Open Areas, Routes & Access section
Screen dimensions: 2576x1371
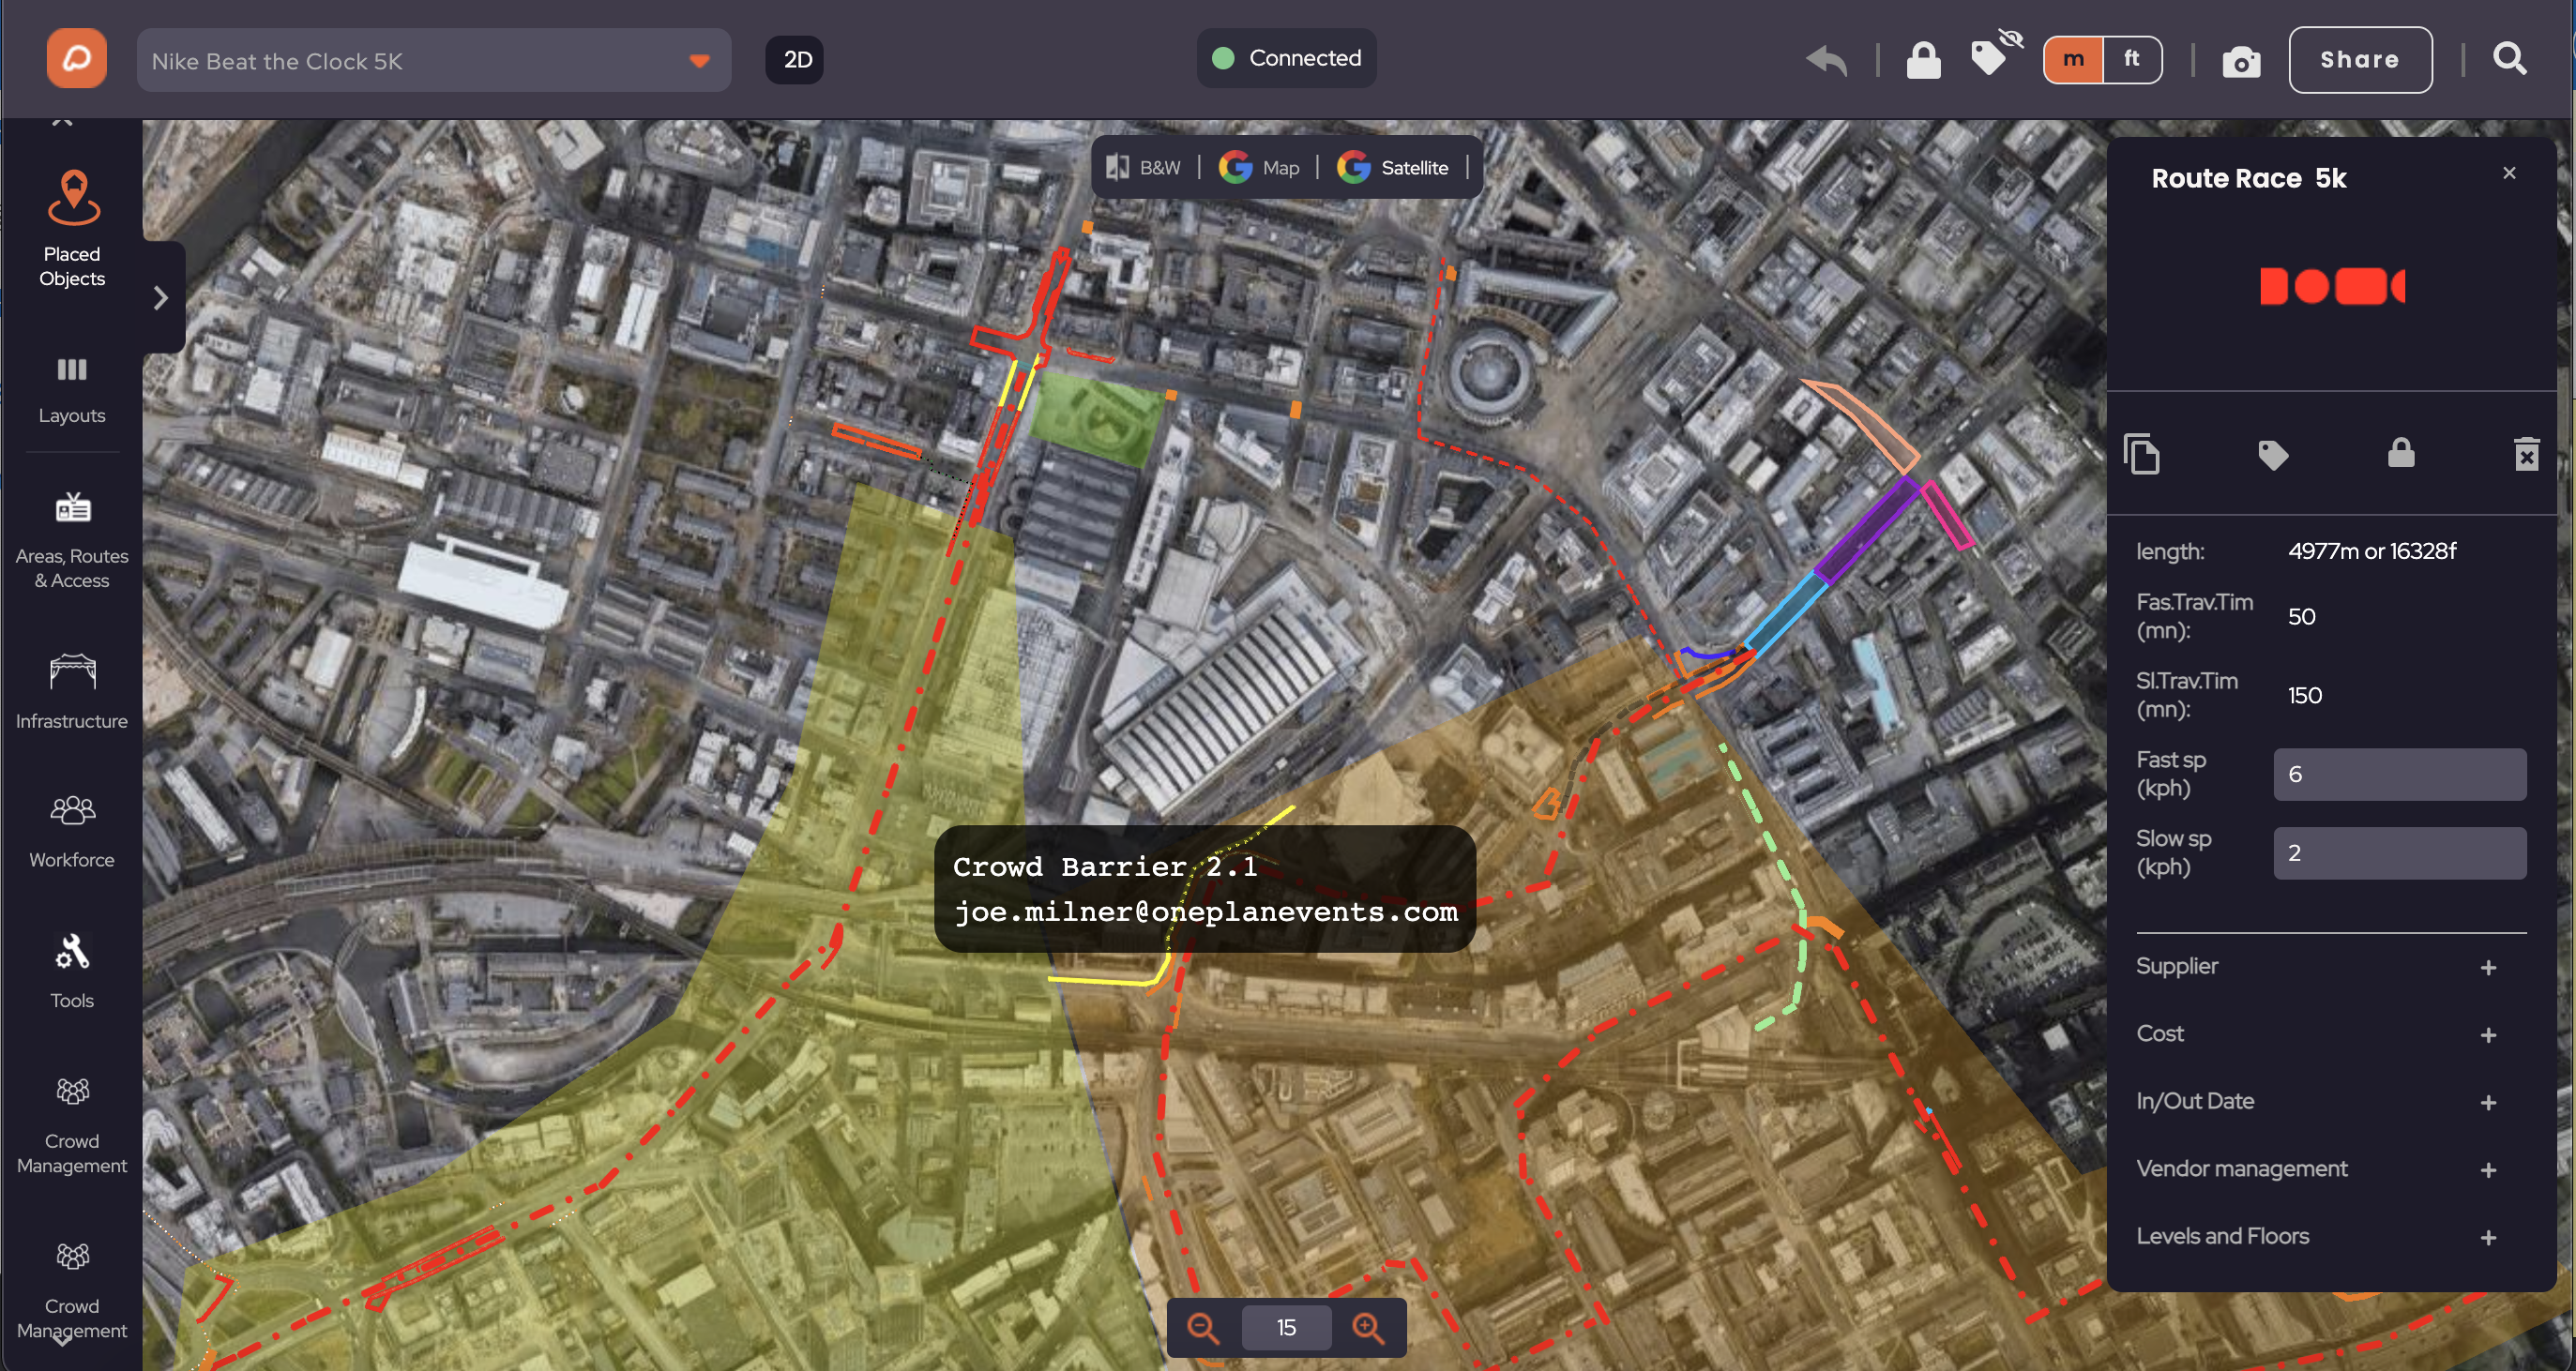(x=72, y=540)
